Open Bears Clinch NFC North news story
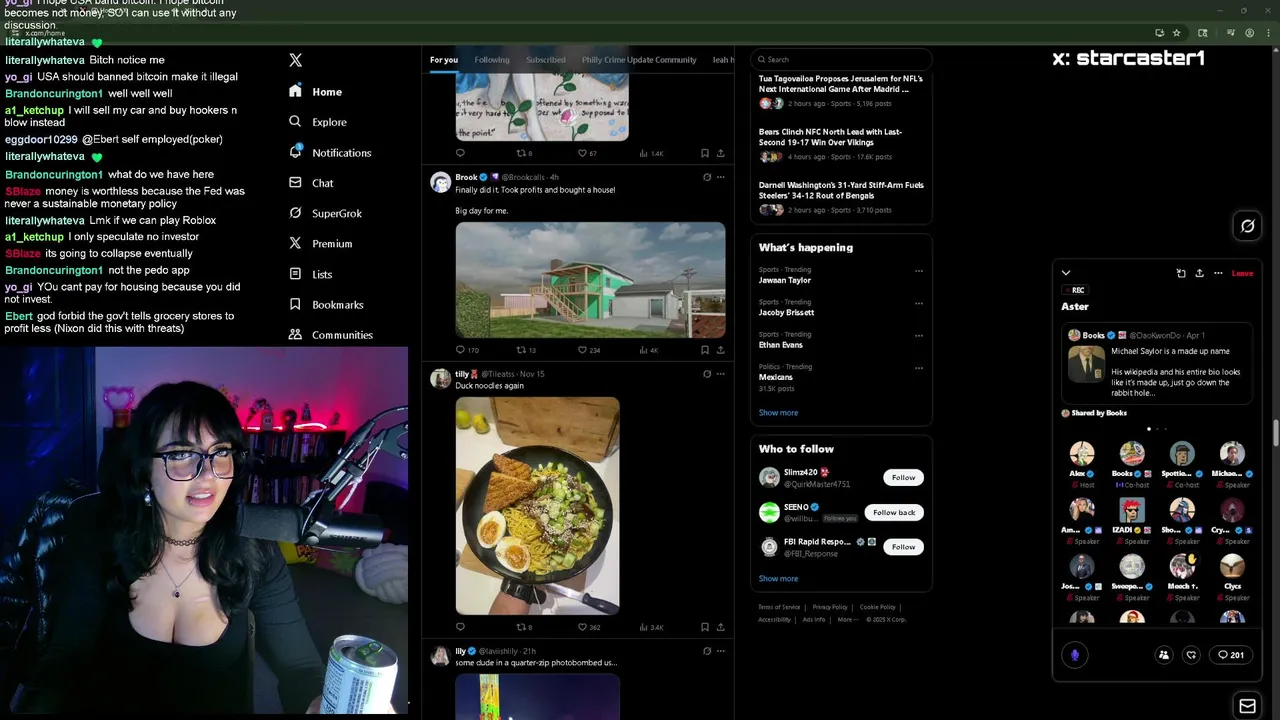Image resolution: width=1280 pixels, height=720 pixels. click(x=841, y=144)
